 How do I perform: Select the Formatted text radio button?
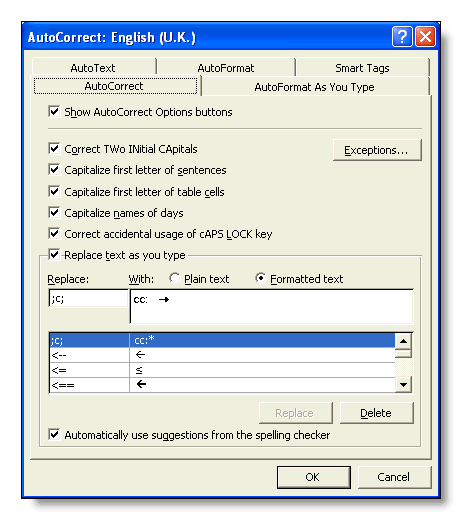pyautogui.click(x=260, y=278)
